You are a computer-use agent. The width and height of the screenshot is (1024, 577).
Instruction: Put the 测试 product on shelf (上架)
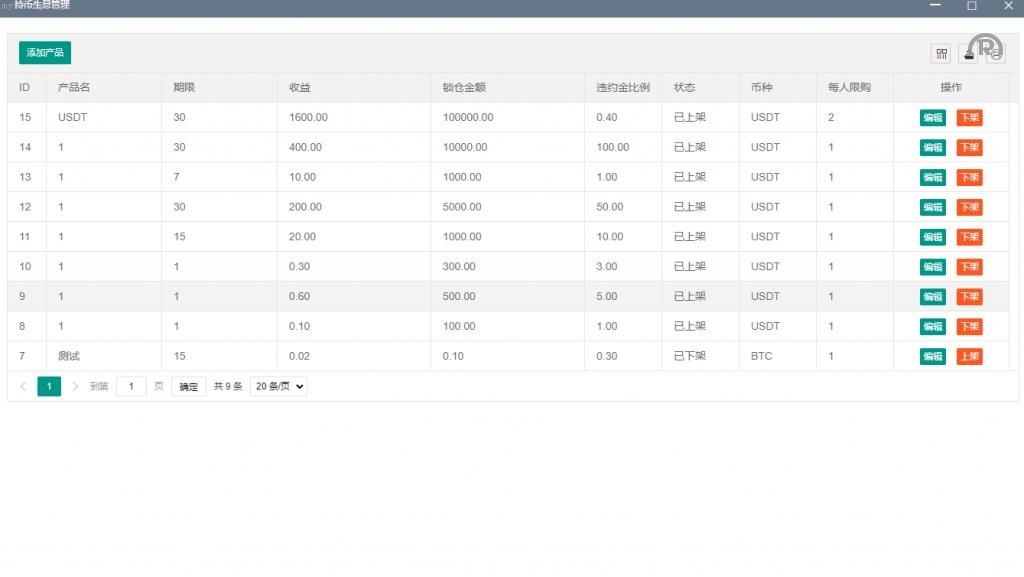click(x=969, y=357)
